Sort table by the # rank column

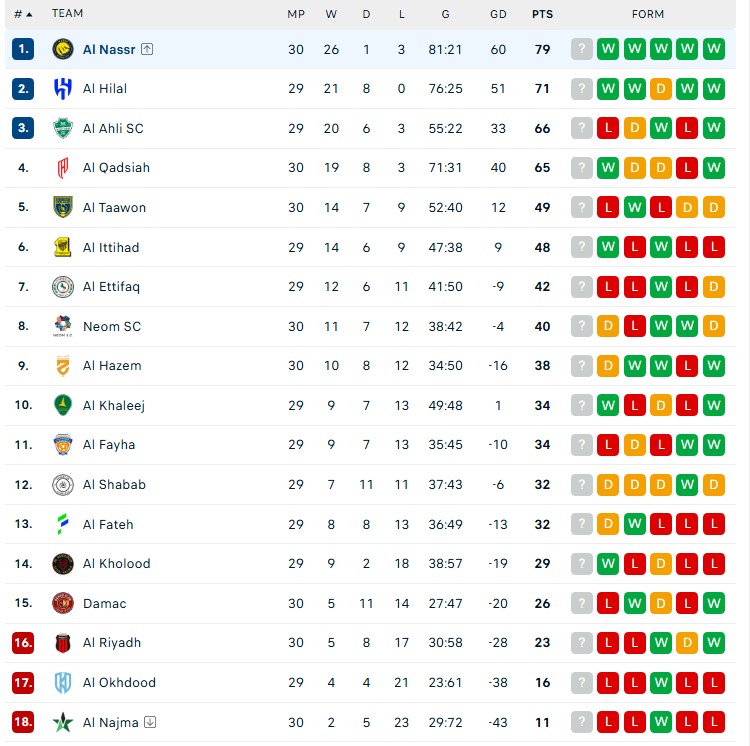22,14
